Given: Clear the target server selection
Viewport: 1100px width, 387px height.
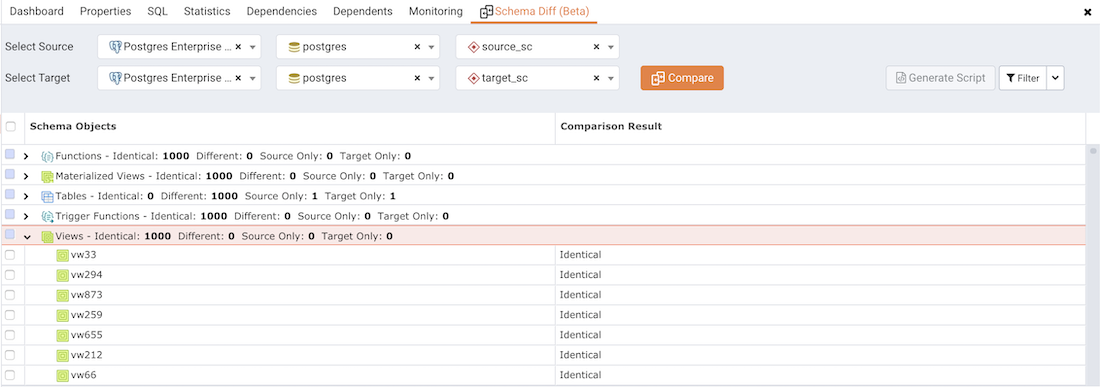Looking at the screenshot, I should 238,78.
